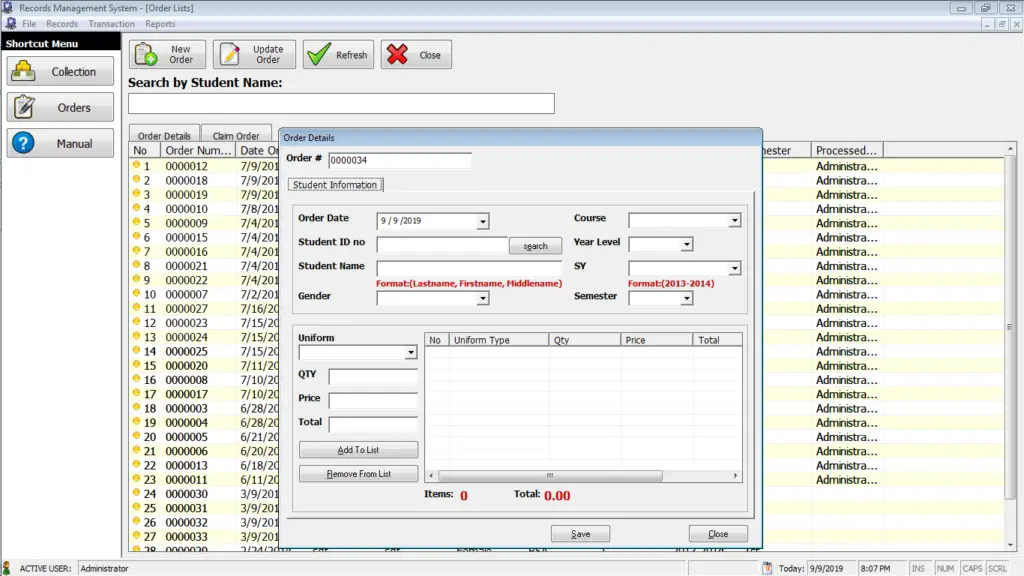
Task: Click the Records Management System title bar icon
Action: tap(8, 7)
